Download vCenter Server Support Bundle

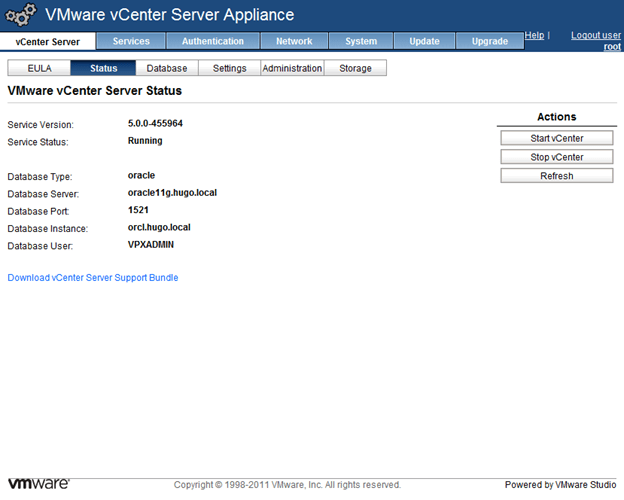coord(93,278)
